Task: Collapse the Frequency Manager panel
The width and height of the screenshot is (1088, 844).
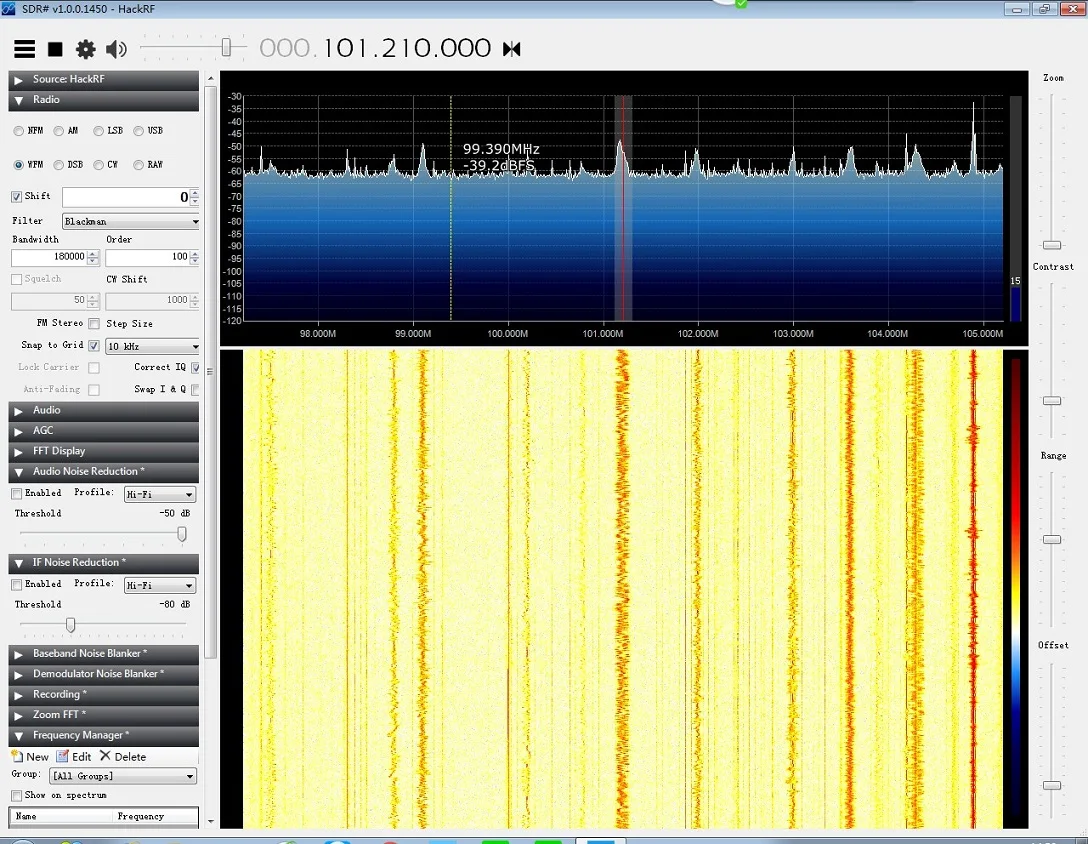Action: tap(103, 736)
